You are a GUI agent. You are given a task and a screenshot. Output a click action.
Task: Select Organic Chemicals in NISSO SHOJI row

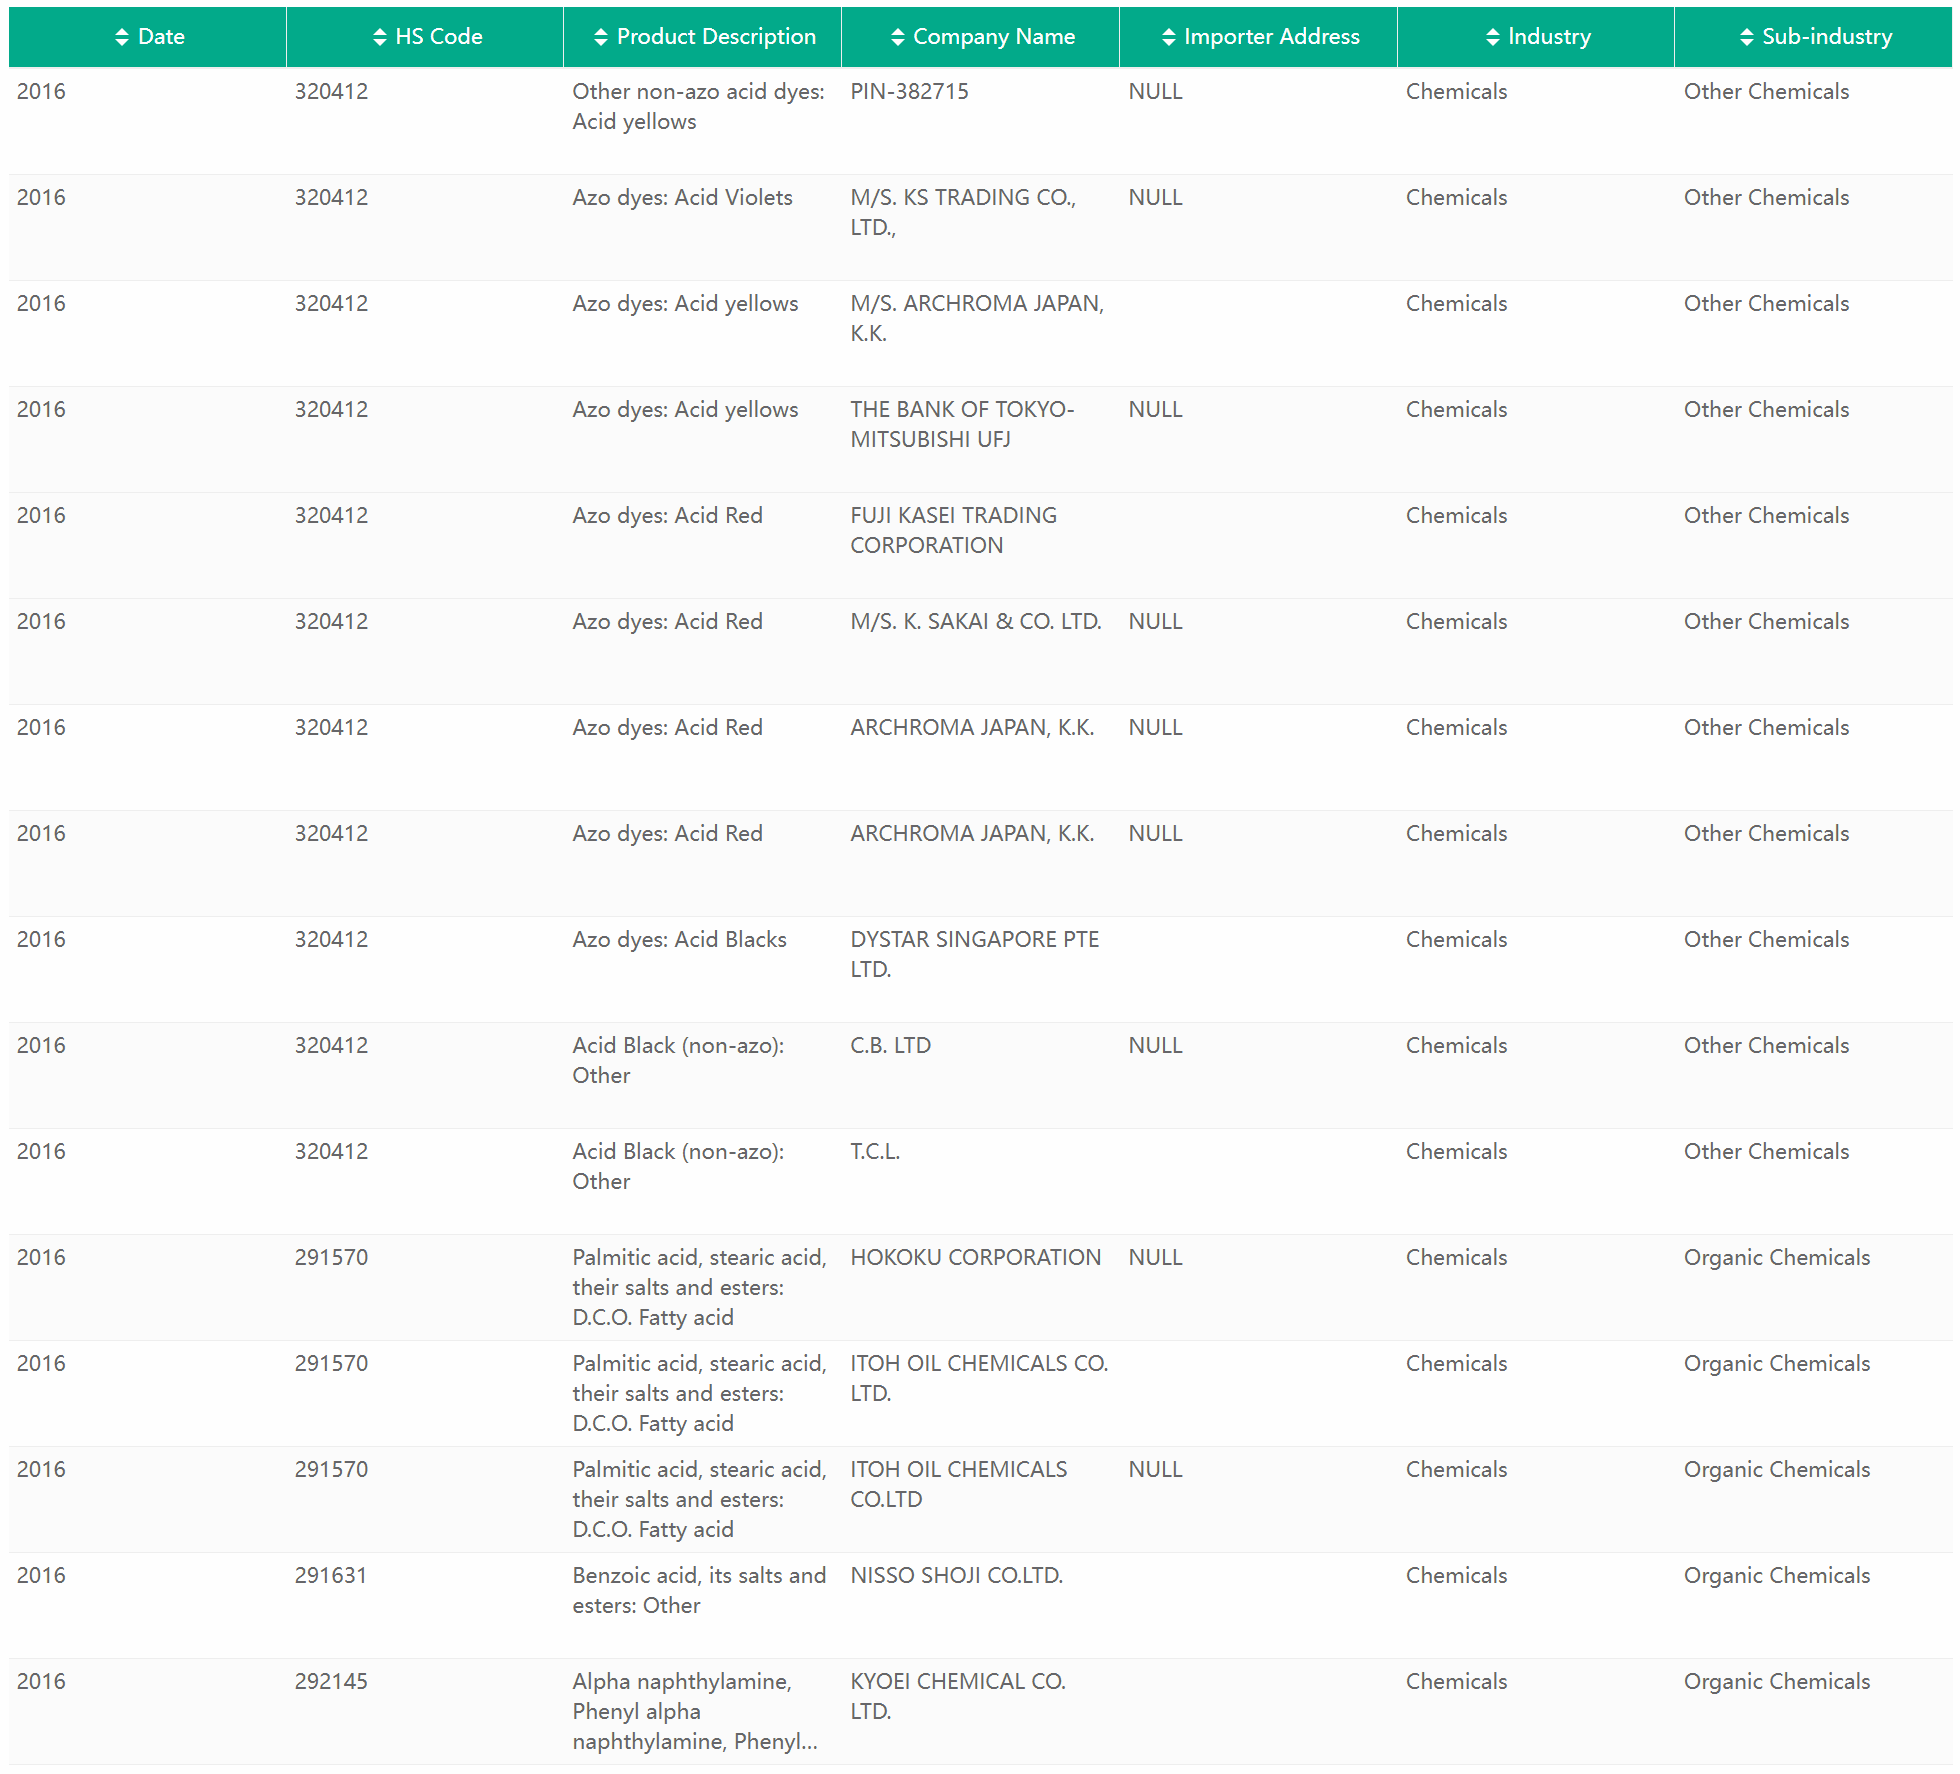(x=1777, y=1575)
